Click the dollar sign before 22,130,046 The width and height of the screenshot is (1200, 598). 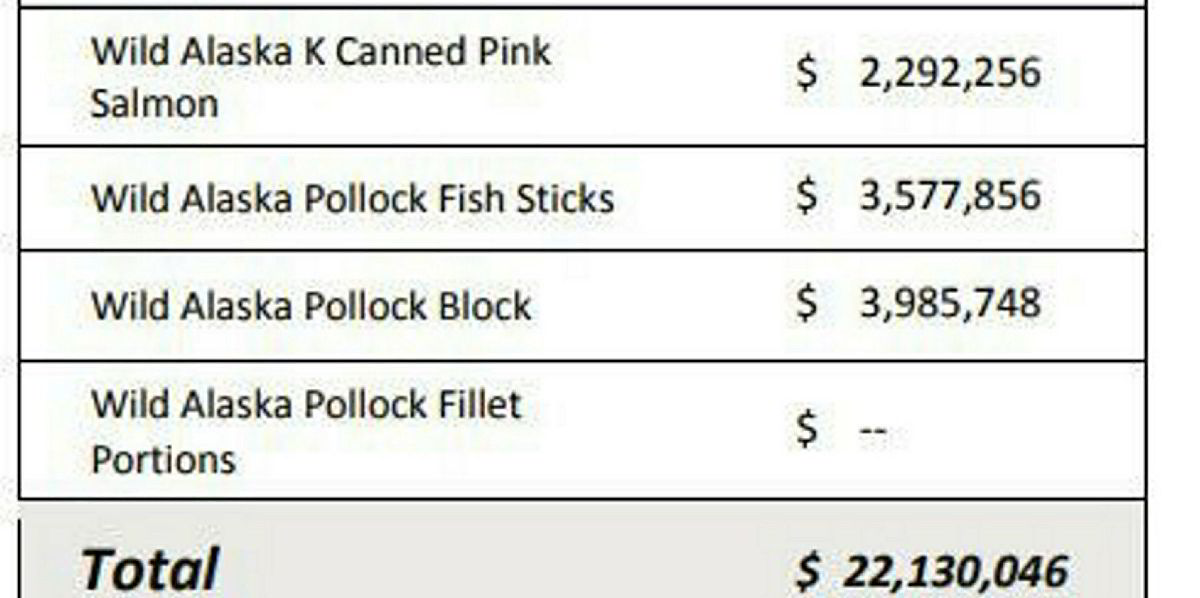(808, 571)
